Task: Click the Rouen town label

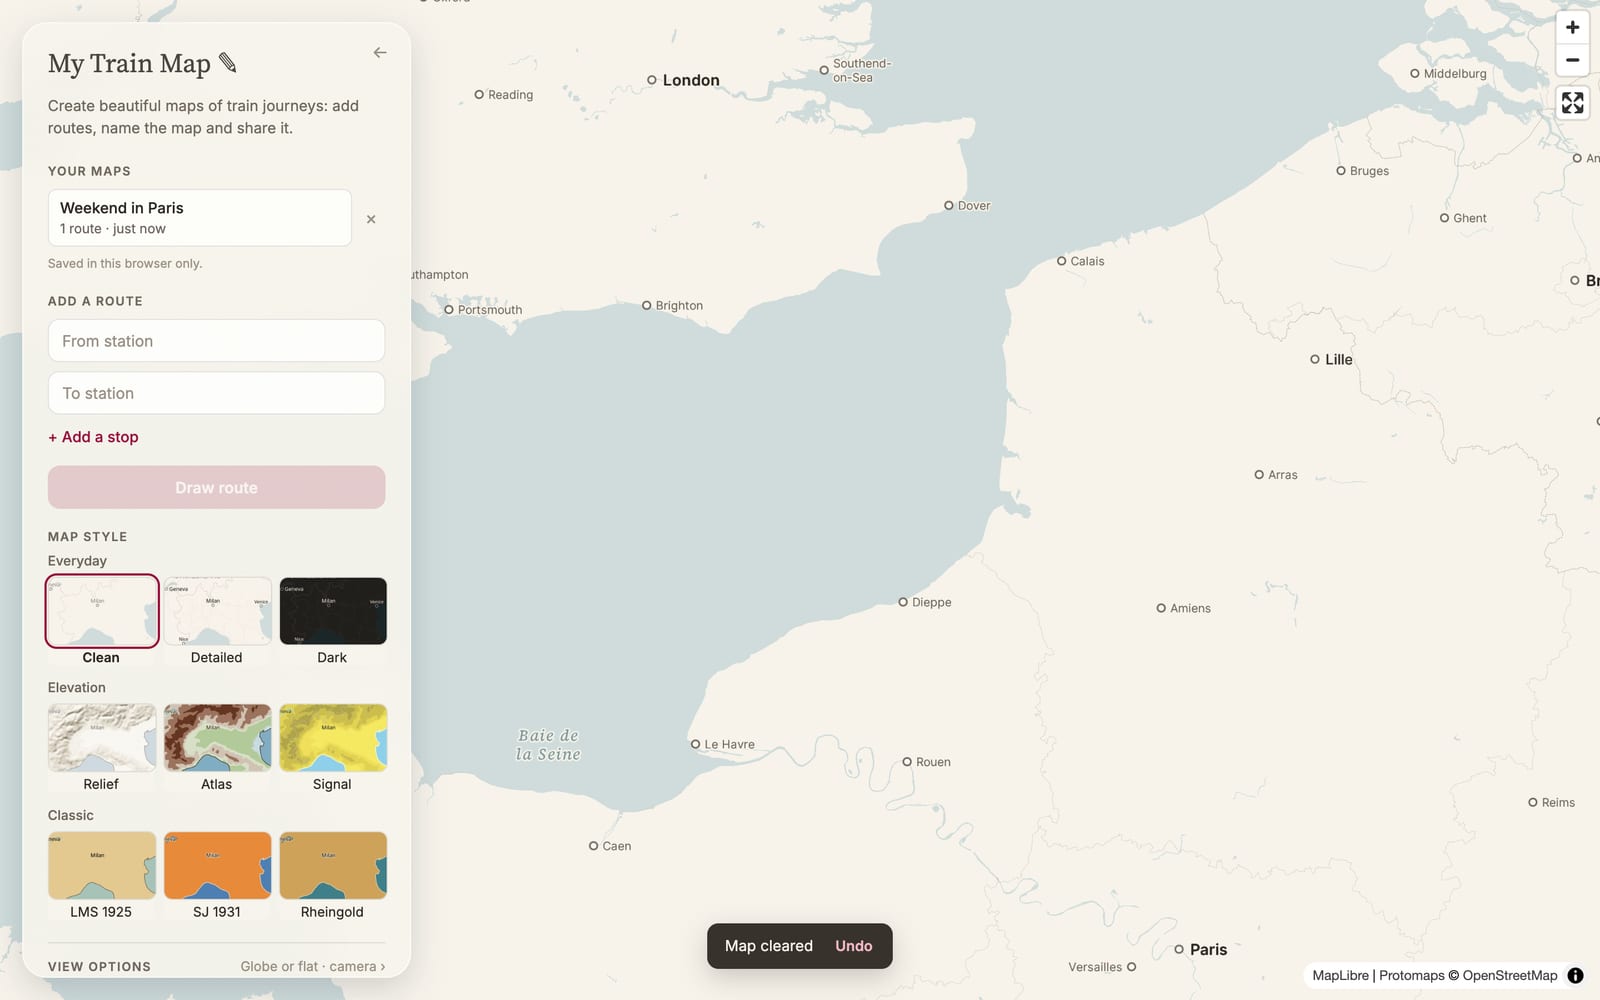Action: pos(933,762)
